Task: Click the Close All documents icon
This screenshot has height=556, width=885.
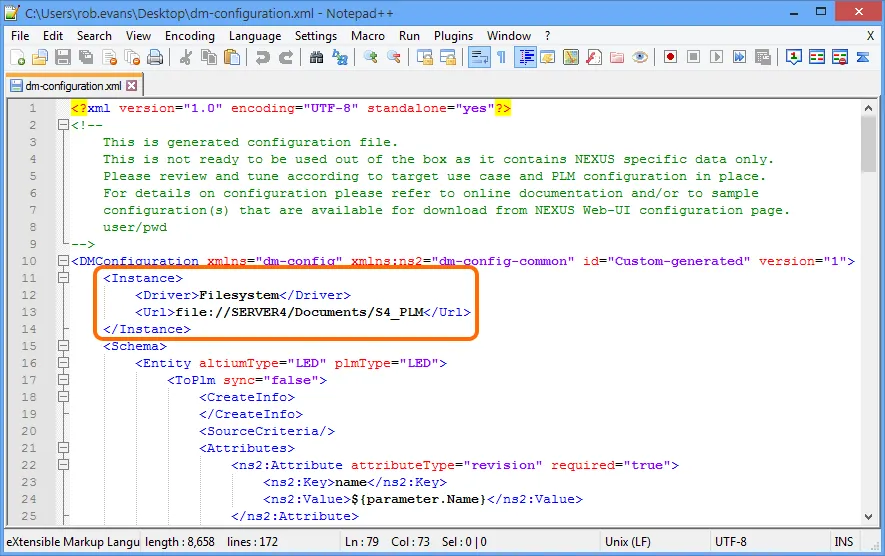Action: tap(133, 57)
